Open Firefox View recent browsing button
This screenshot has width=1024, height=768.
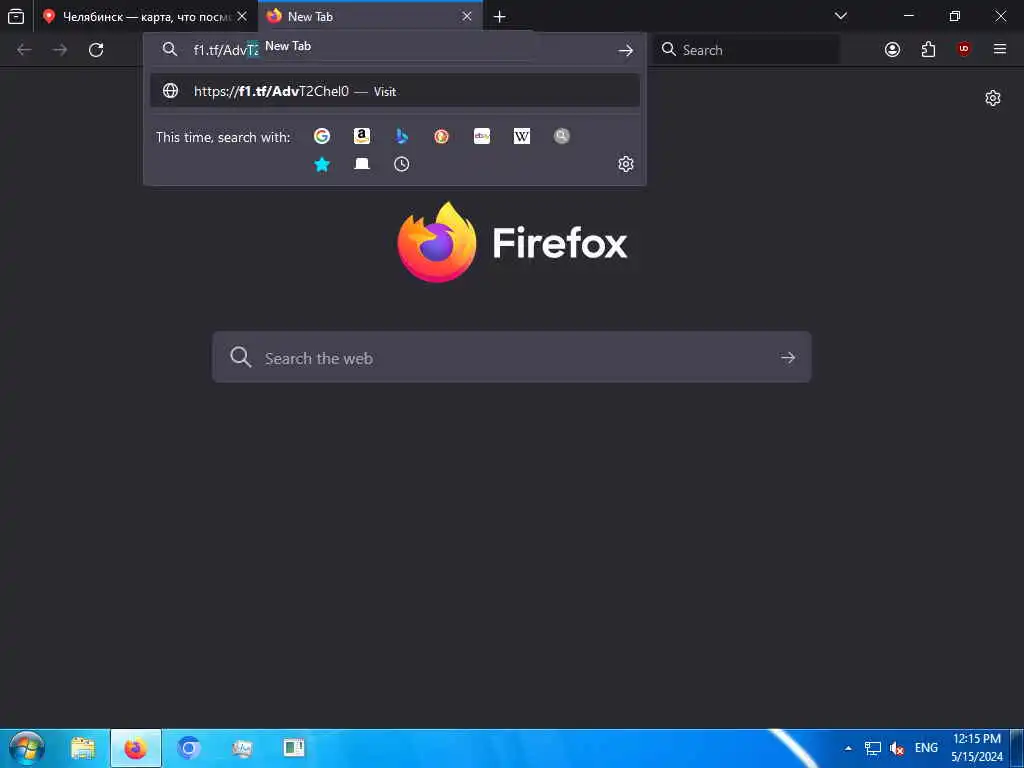(x=16, y=17)
